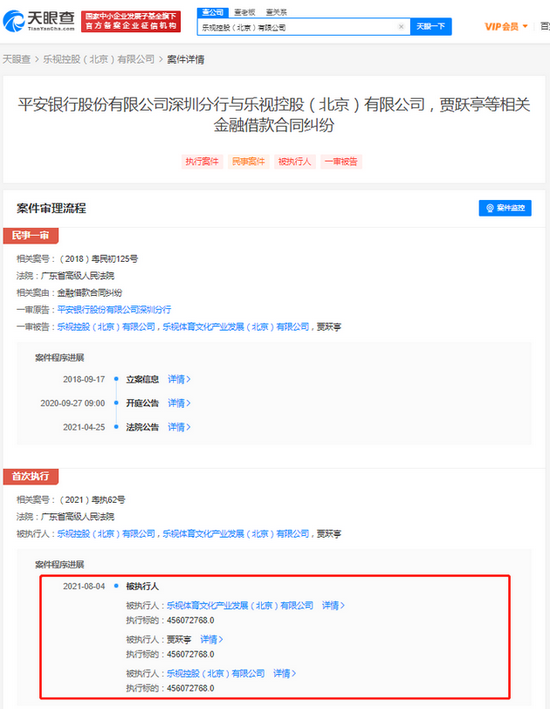
Task: Select the 查公司 search tab
Action: [x=213, y=12]
